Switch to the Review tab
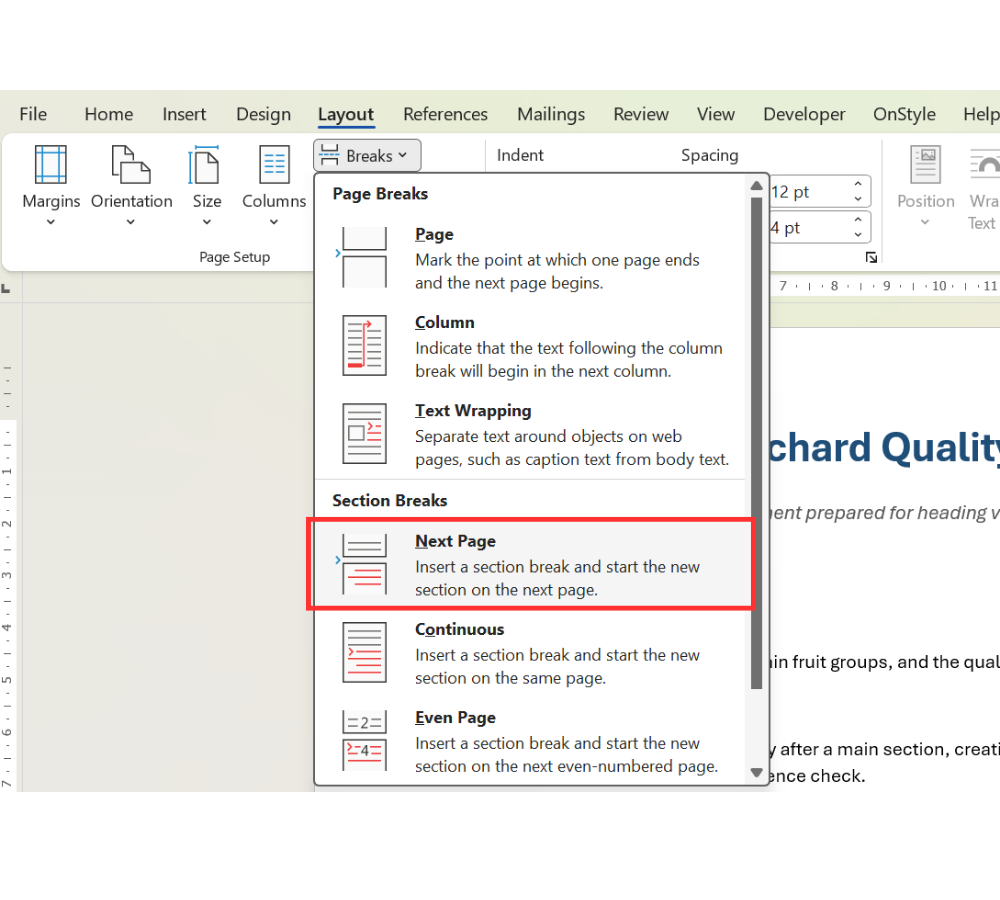The height and width of the screenshot is (900, 1000). (x=641, y=114)
